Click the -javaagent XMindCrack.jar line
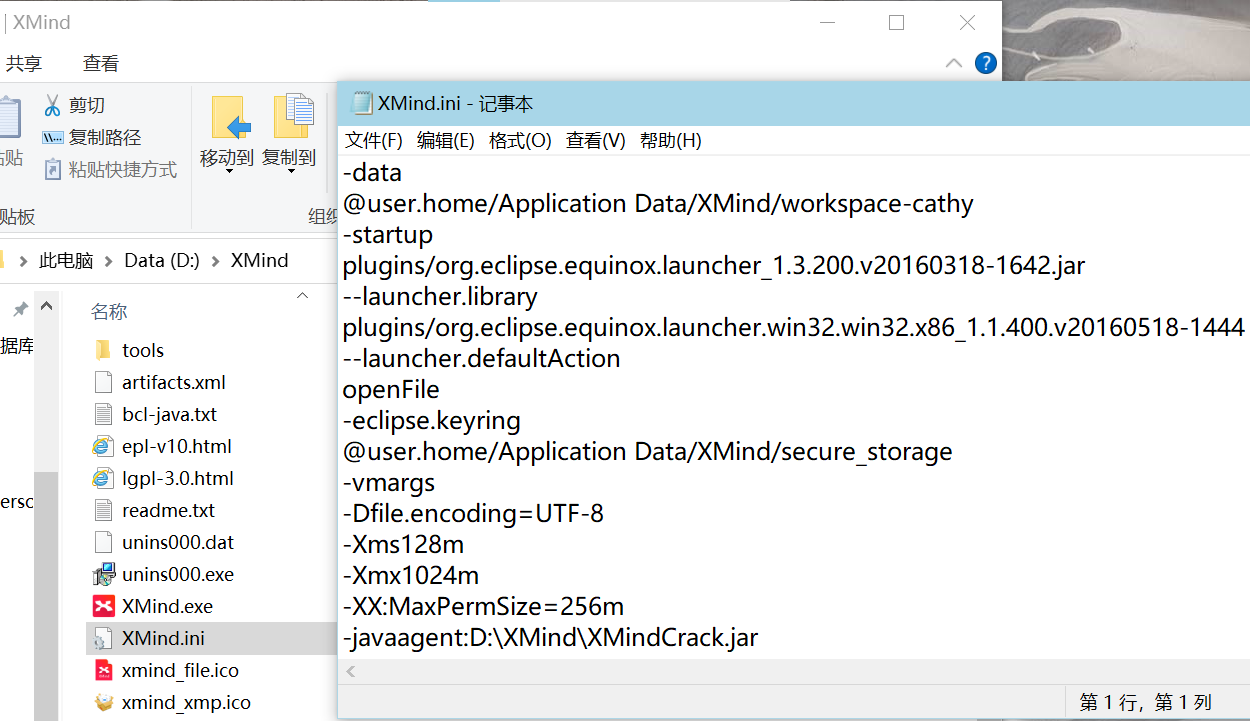This screenshot has width=1250, height=721. coord(551,637)
